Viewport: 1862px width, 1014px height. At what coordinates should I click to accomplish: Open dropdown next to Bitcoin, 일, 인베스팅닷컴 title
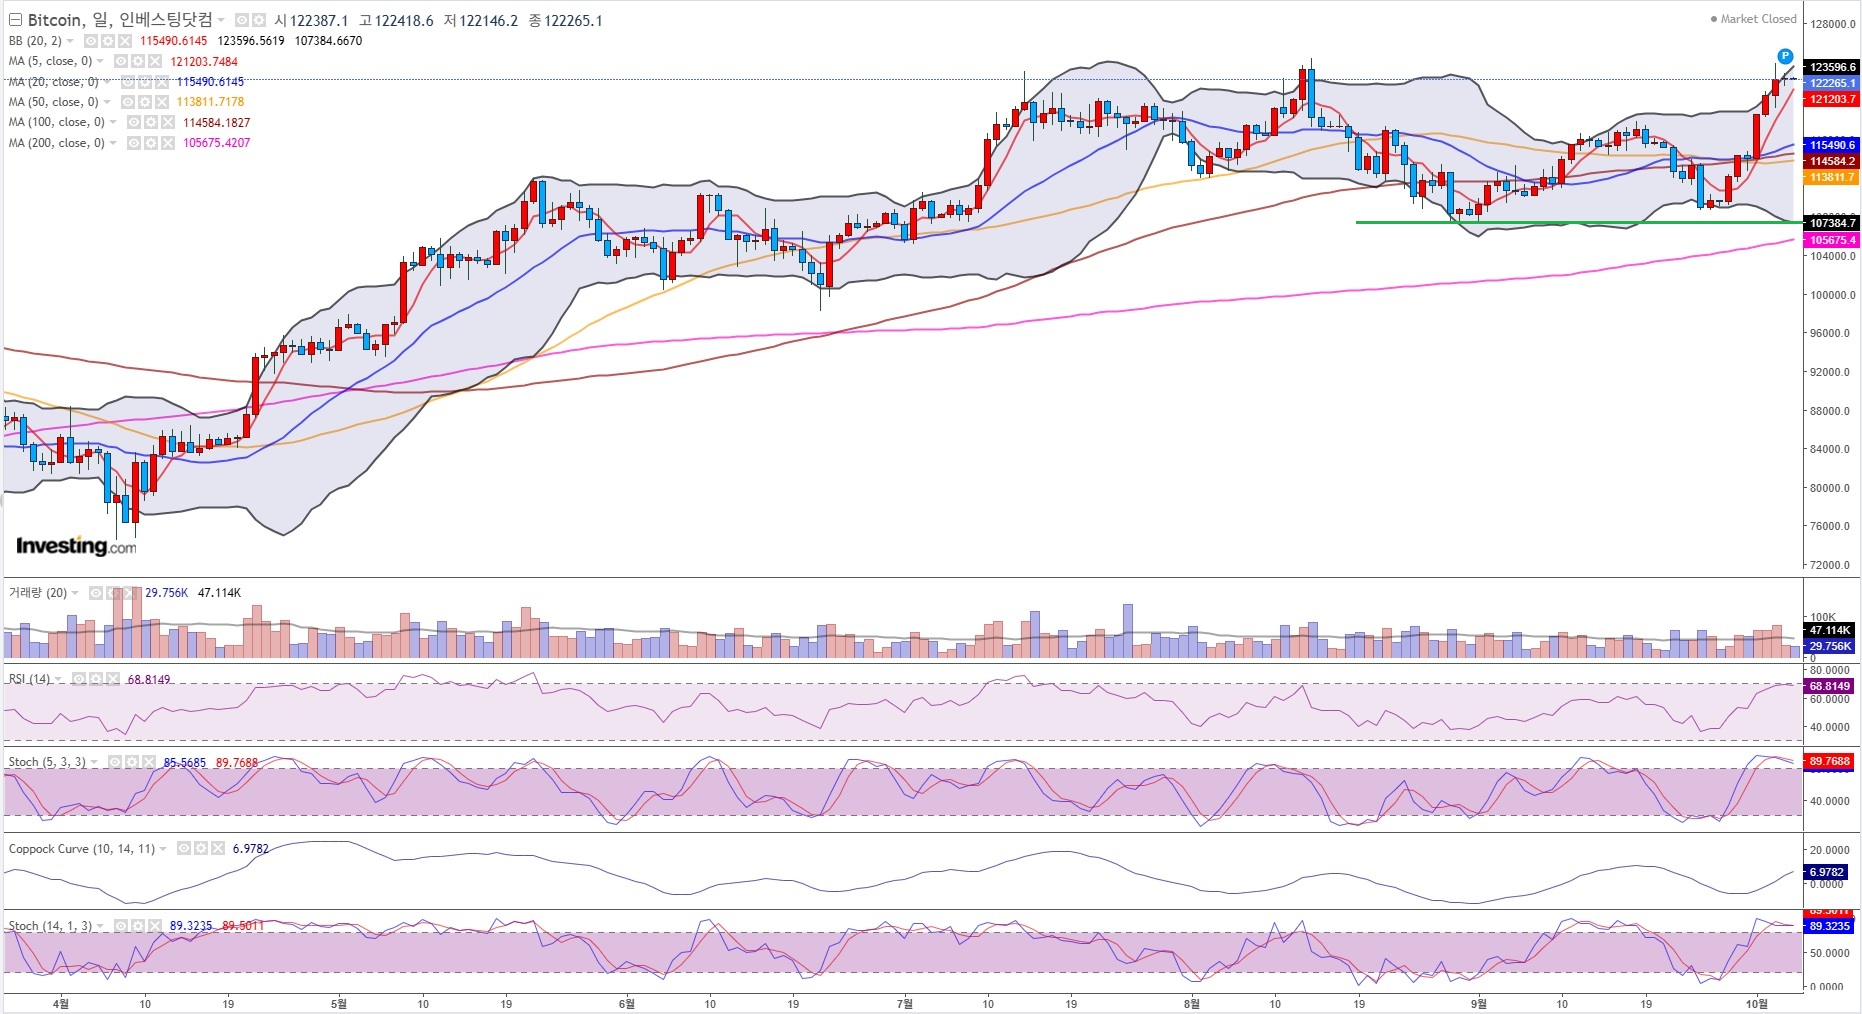click(222, 21)
